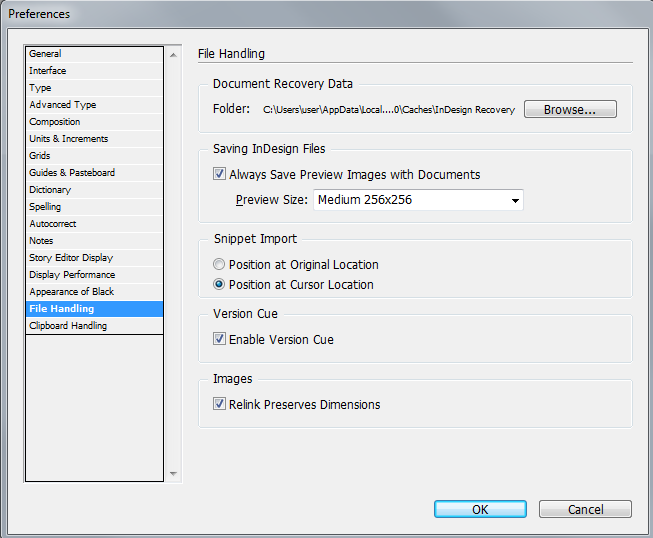Click the recovery folder path text

(x=389, y=110)
